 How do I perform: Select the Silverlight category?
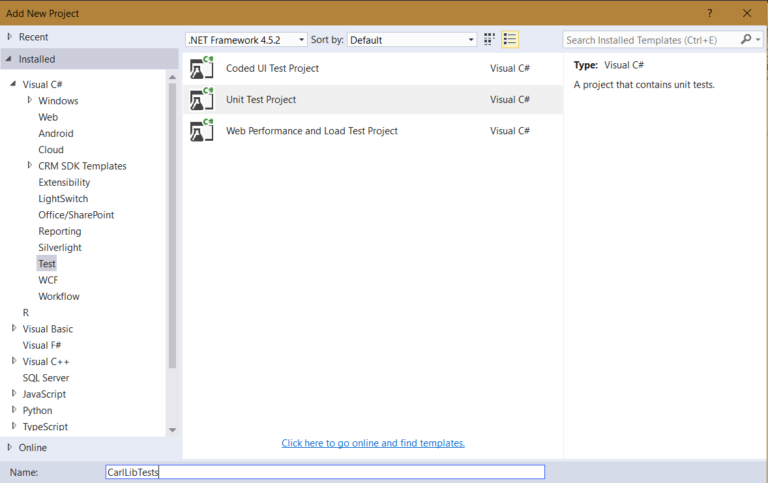[60, 247]
